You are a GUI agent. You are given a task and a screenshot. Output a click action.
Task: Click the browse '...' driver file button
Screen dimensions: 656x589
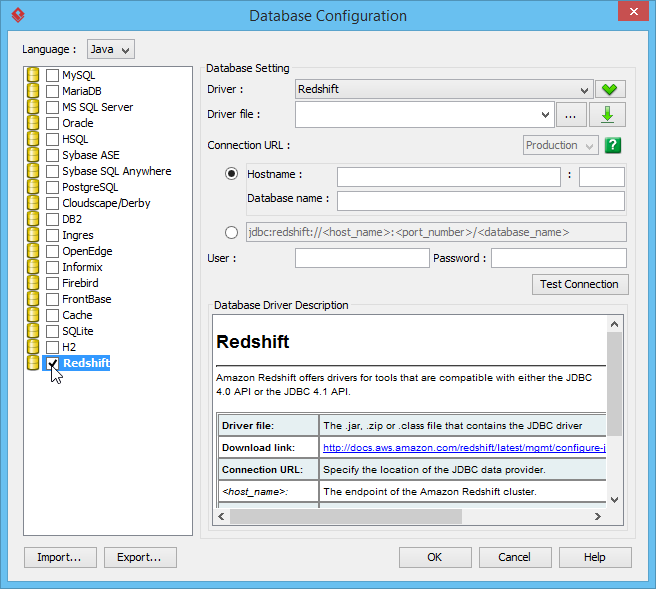coord(571,115)
